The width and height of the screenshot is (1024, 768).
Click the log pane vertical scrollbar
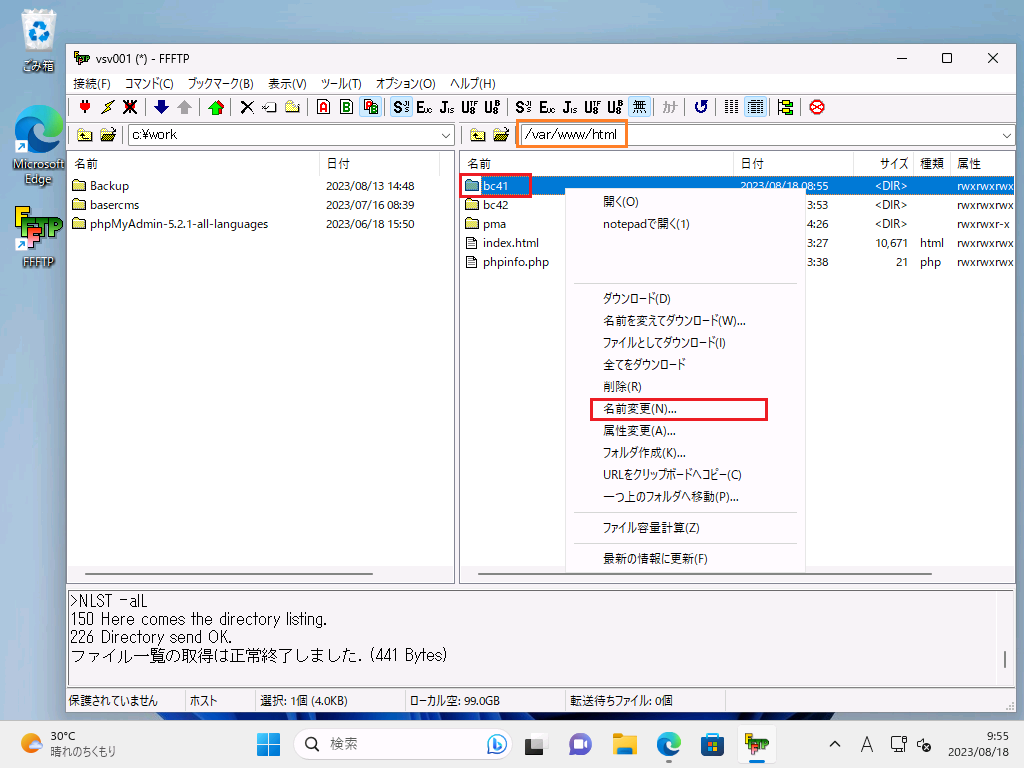[1005, 640]
